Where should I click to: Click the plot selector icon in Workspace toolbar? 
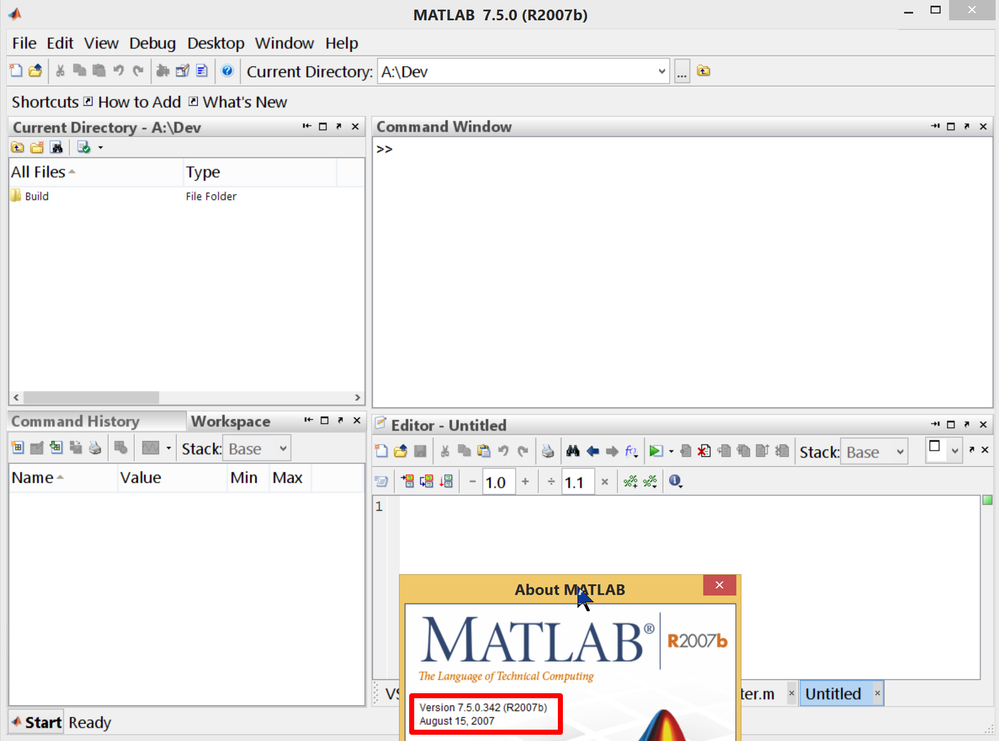[x=150, y=448]
